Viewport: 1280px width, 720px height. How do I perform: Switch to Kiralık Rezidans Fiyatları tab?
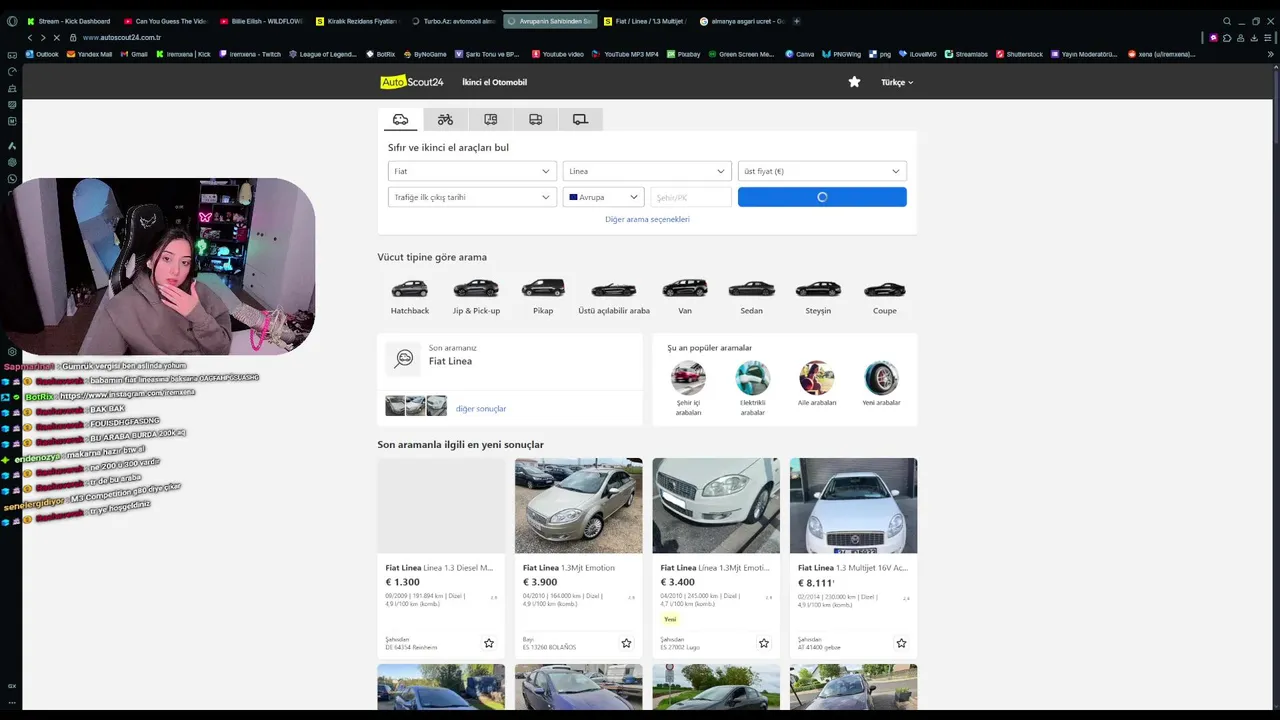point(358,21)
